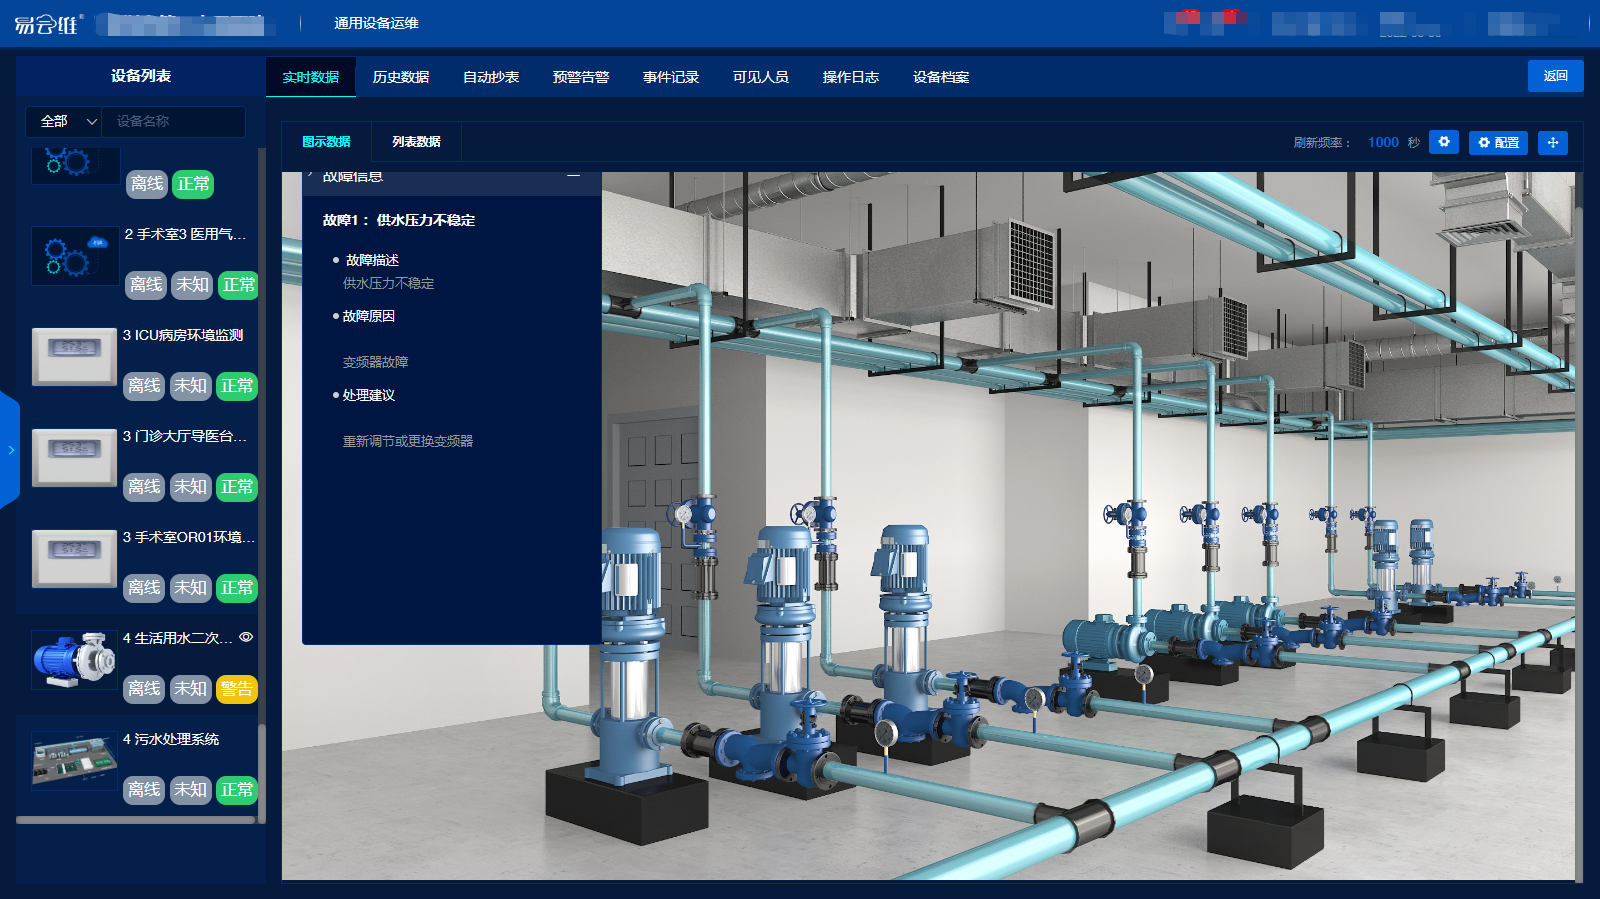Click the 设备名称 search field
This screenshot has height=899, width=1600.
pos(173,121)
